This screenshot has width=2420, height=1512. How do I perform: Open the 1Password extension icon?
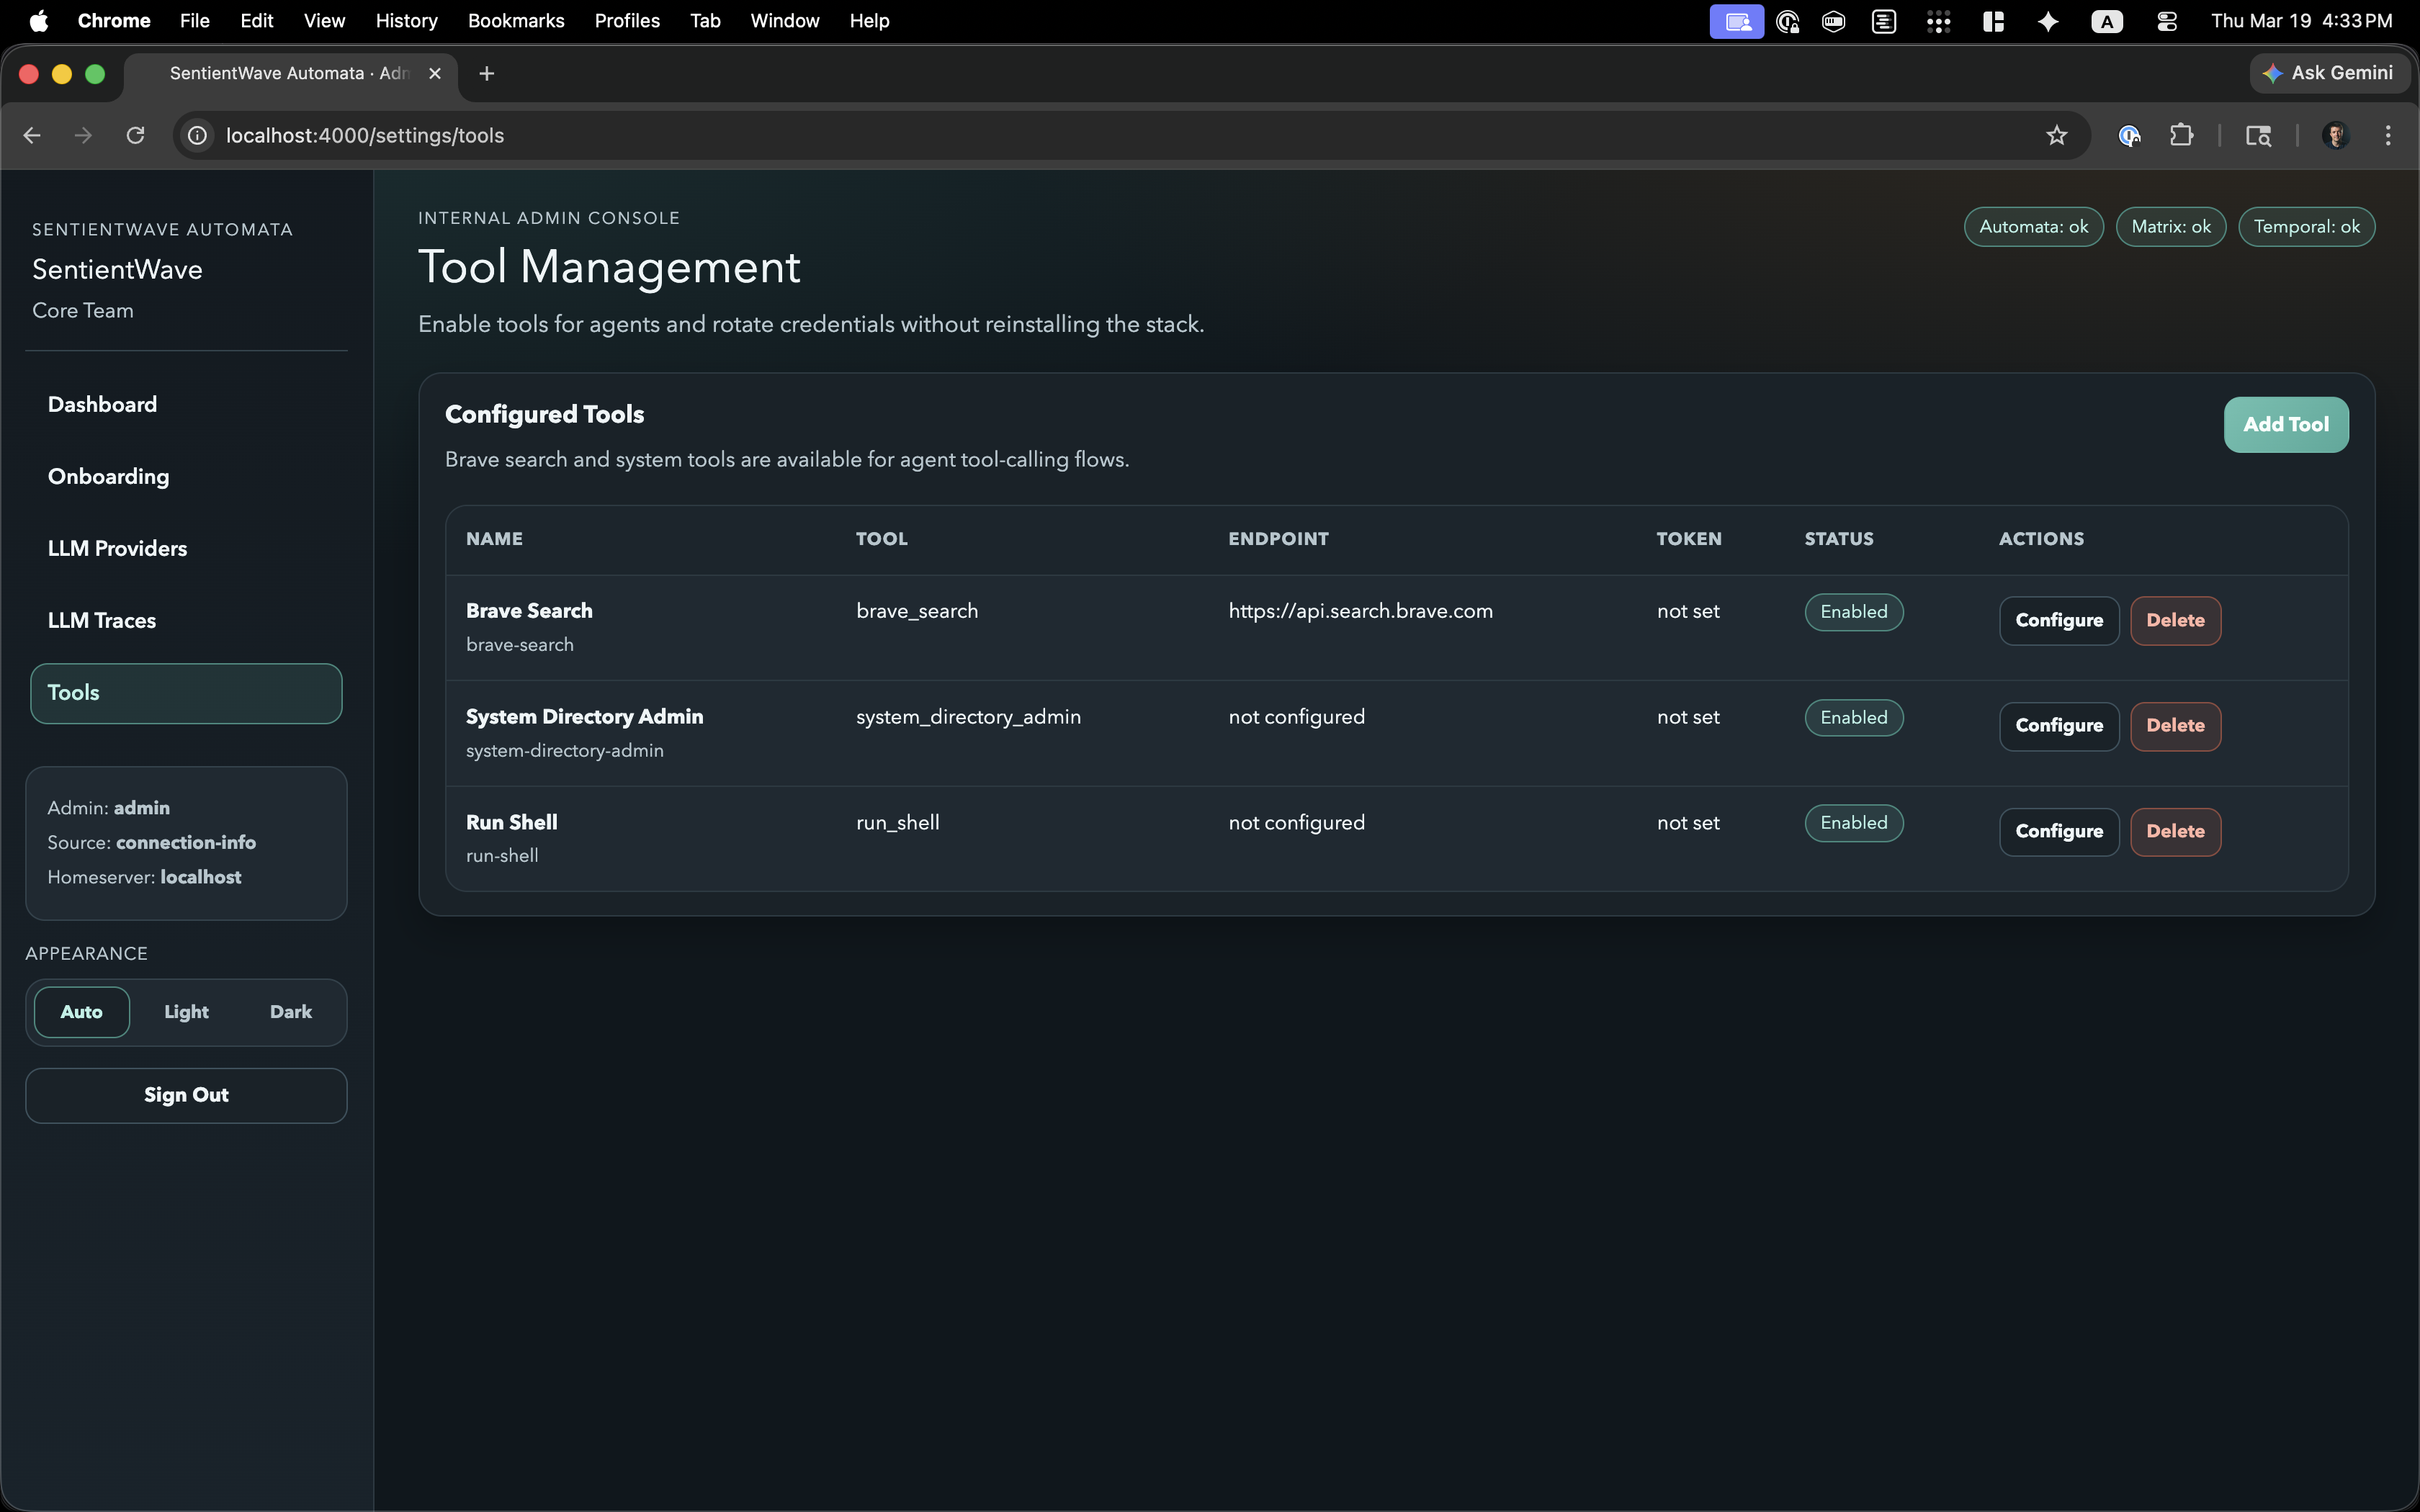tap(2129, 135)
